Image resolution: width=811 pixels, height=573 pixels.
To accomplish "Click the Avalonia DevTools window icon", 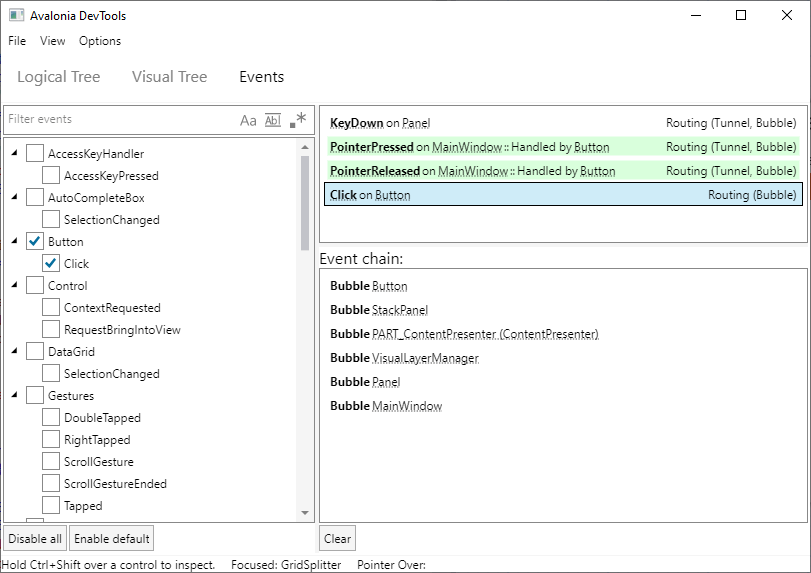I will (x=16, y=16).
